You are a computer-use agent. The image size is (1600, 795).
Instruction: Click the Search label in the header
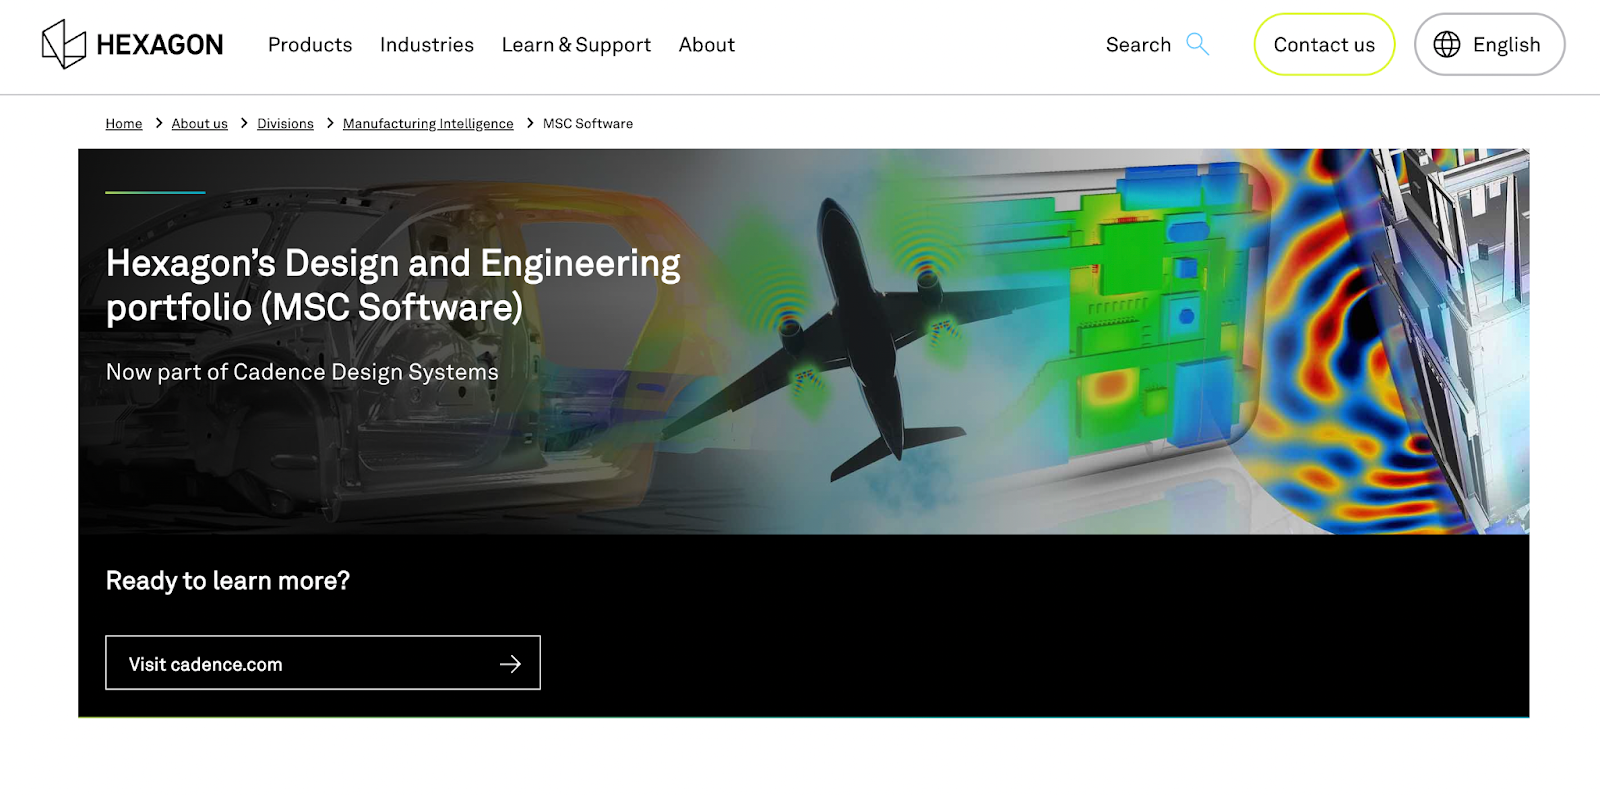(x=1138, y=45)
